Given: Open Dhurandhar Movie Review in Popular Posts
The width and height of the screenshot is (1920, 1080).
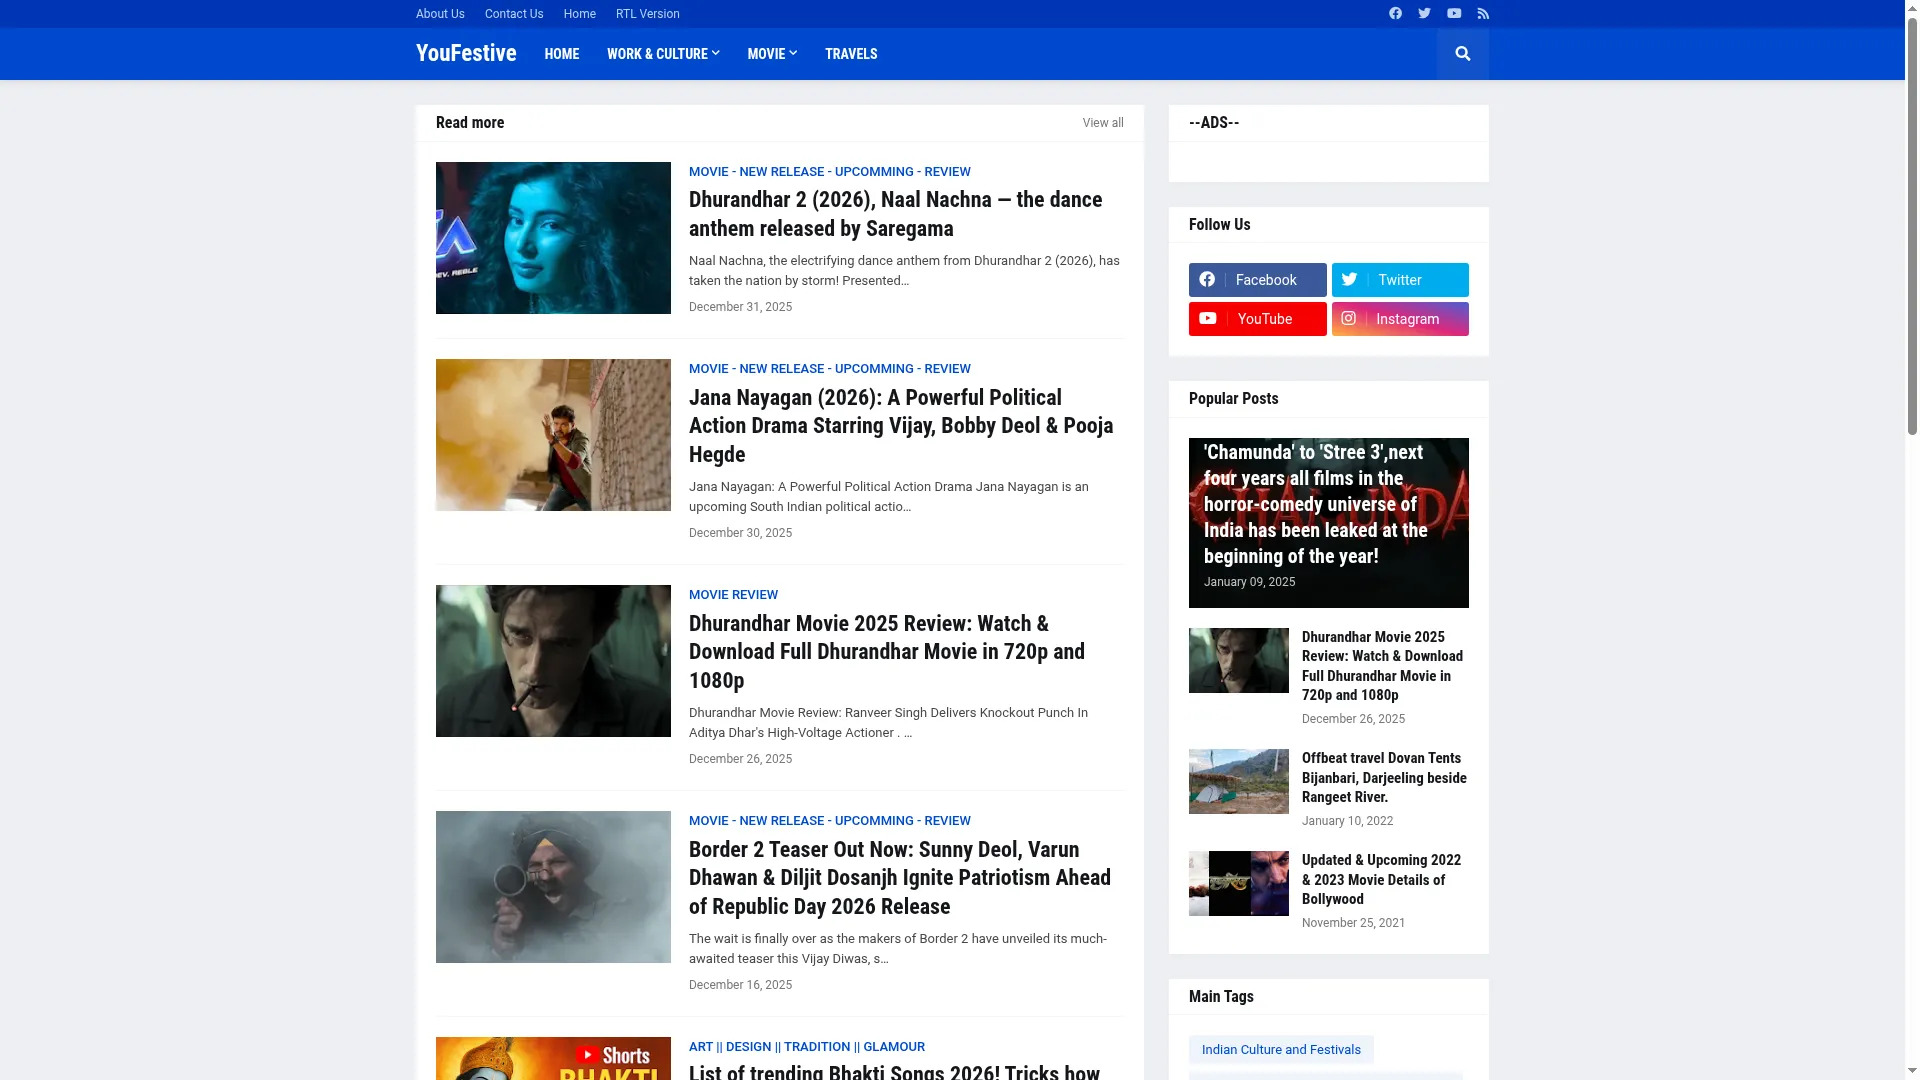Looking at the screenshot, I should (x=1382, y=666).
